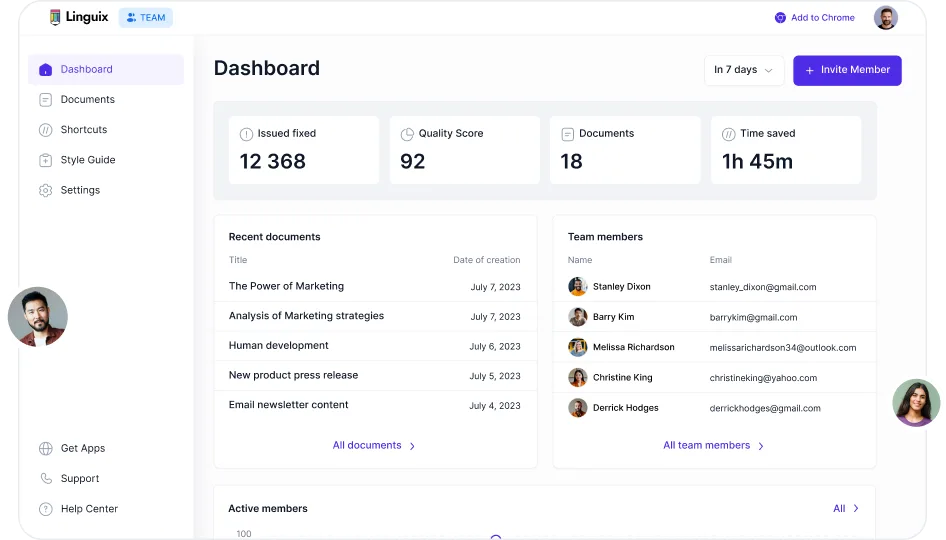Open The Power of Marketing document
The height and width of the screenshot is (540, 946).
click(x=286, y=286)
